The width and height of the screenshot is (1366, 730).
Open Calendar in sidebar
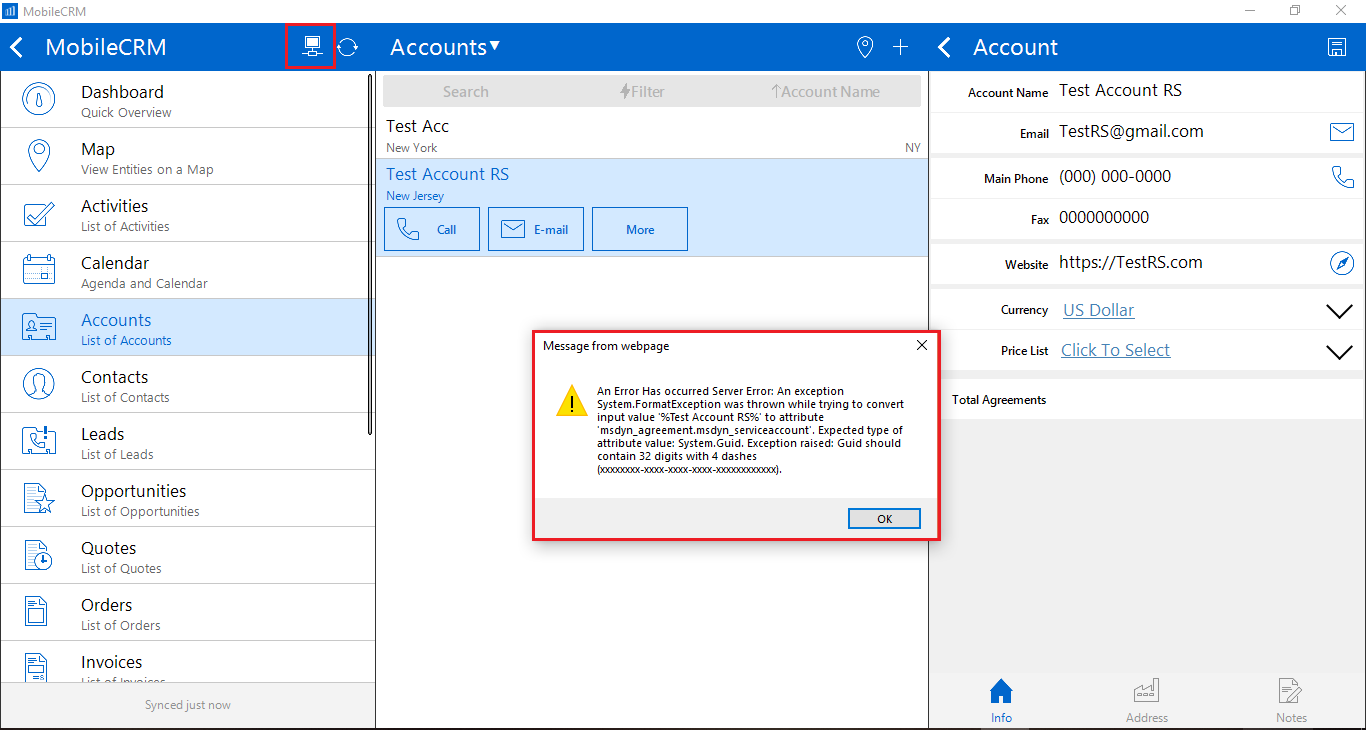click(x=187, y=271)
